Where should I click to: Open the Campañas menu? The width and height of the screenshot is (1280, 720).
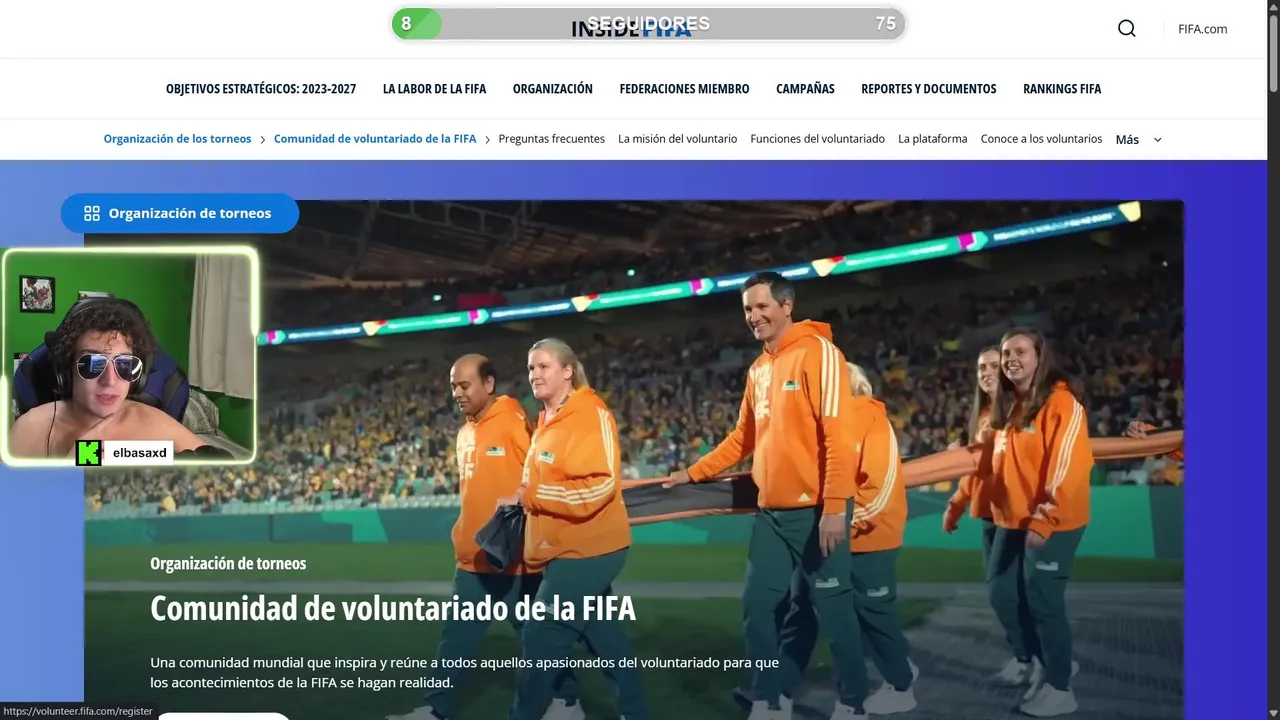pos(805,89)
